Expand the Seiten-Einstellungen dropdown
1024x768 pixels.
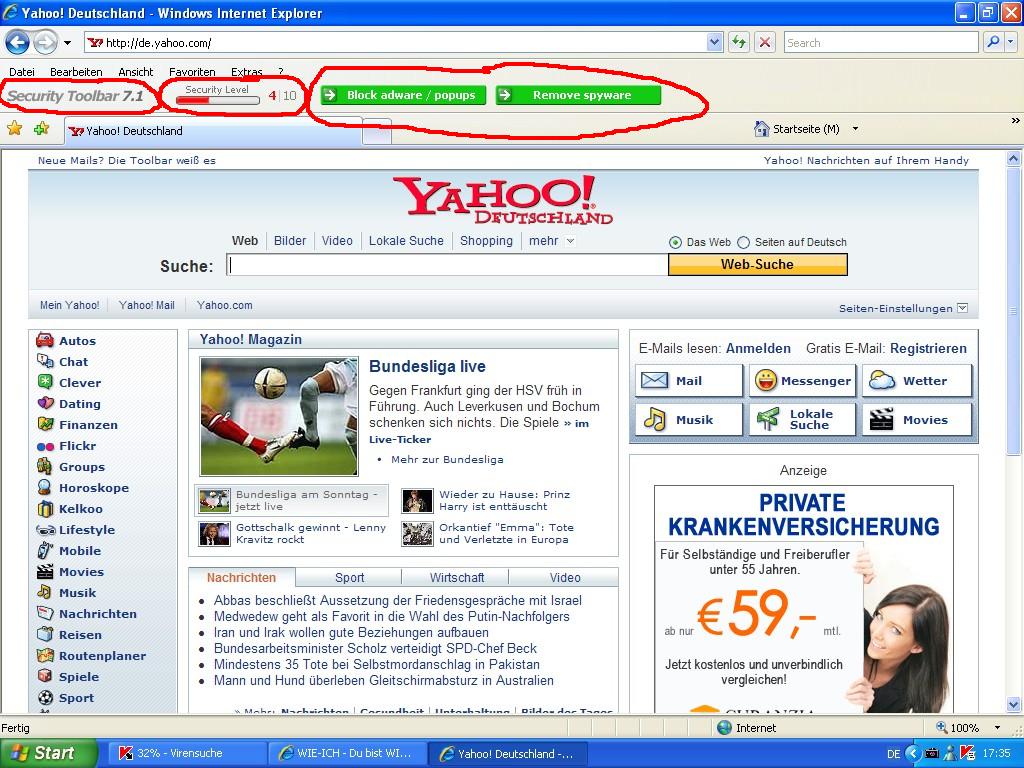[x=962, y=308]
